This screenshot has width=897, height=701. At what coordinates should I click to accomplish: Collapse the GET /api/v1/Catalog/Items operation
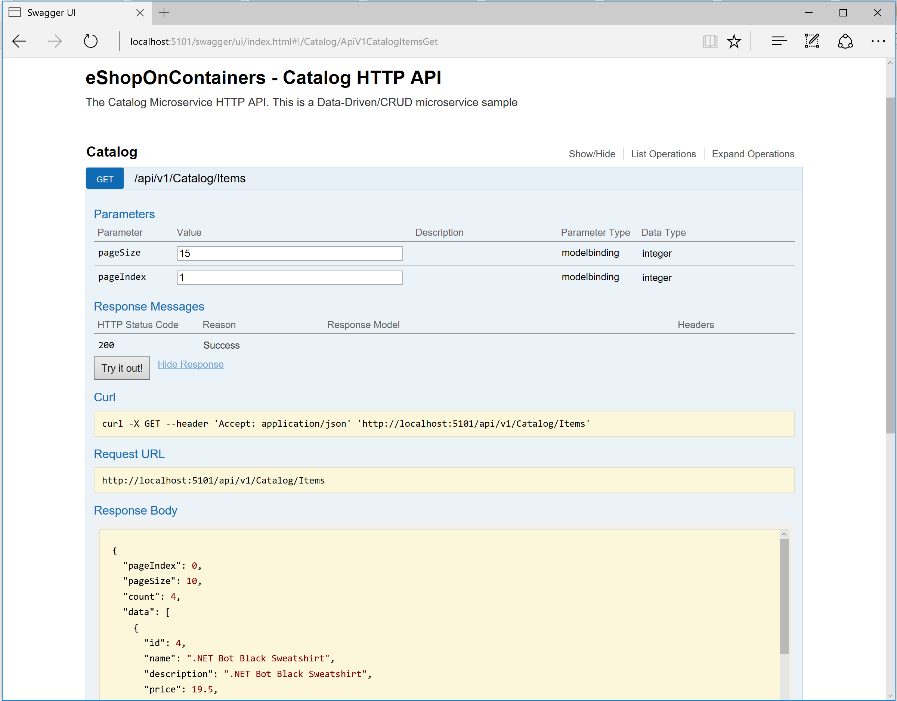click(190, 179)
